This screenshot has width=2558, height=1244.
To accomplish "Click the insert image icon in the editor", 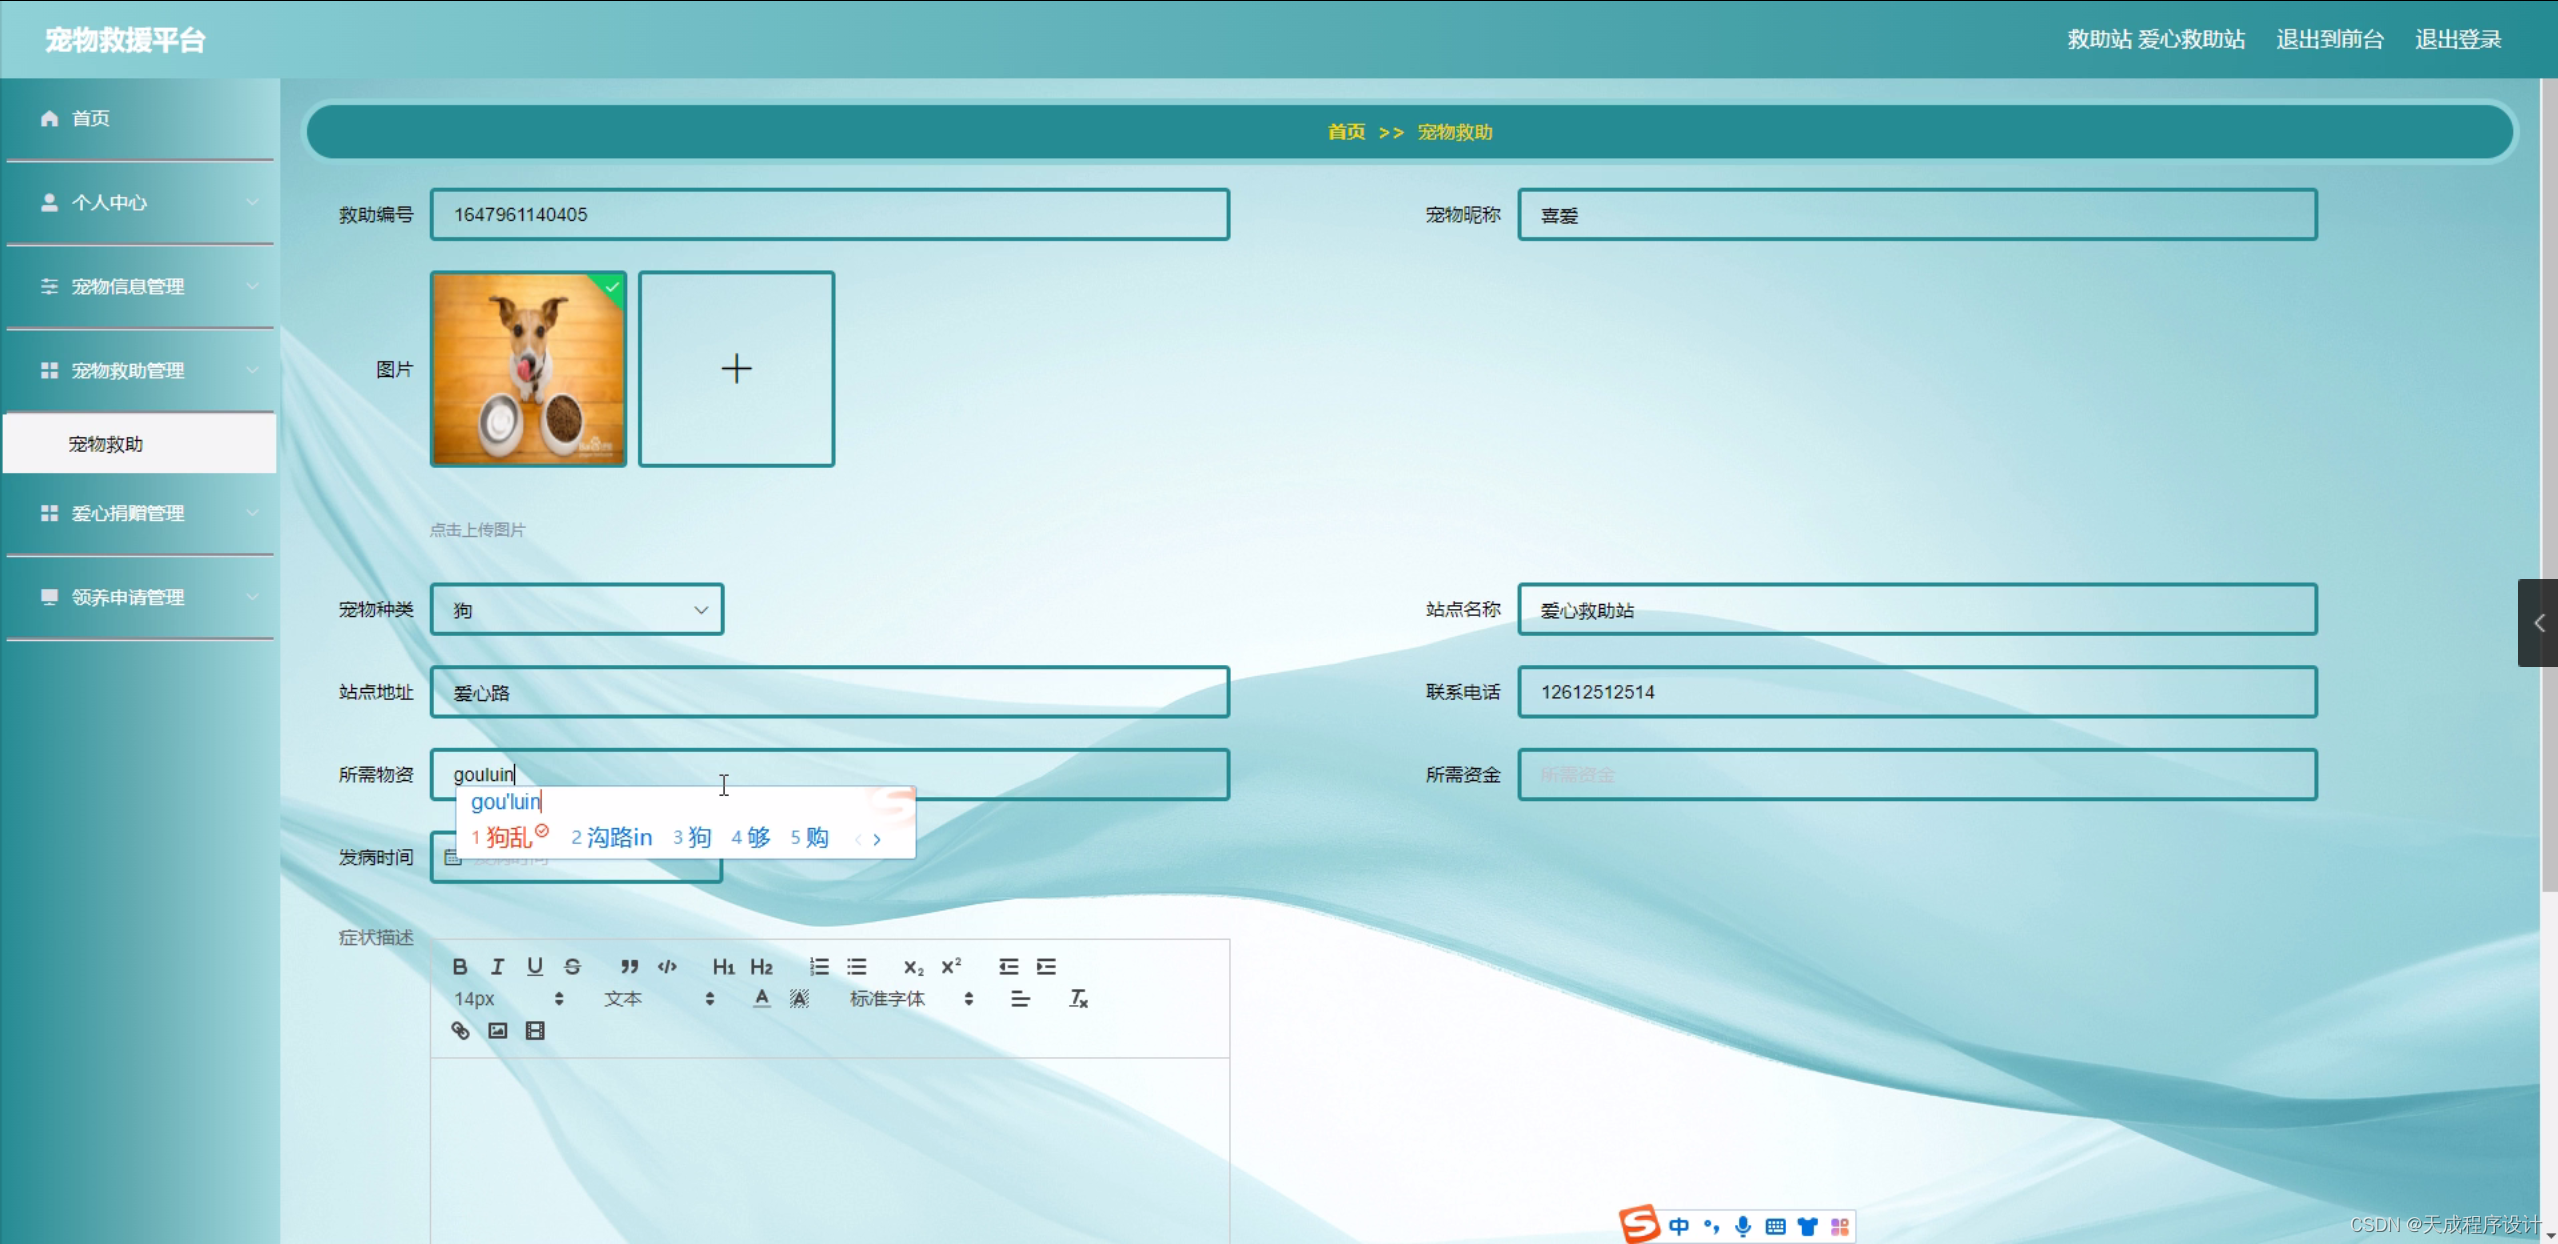I will [497, 1030].
